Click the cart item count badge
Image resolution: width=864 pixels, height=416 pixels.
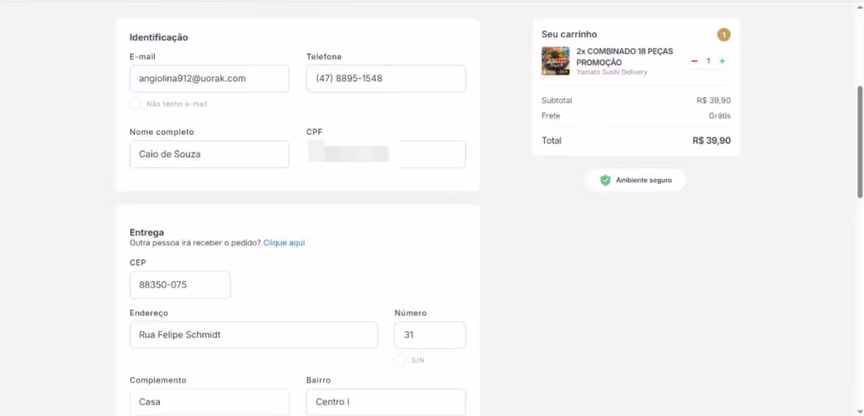[x=723, y=35]
